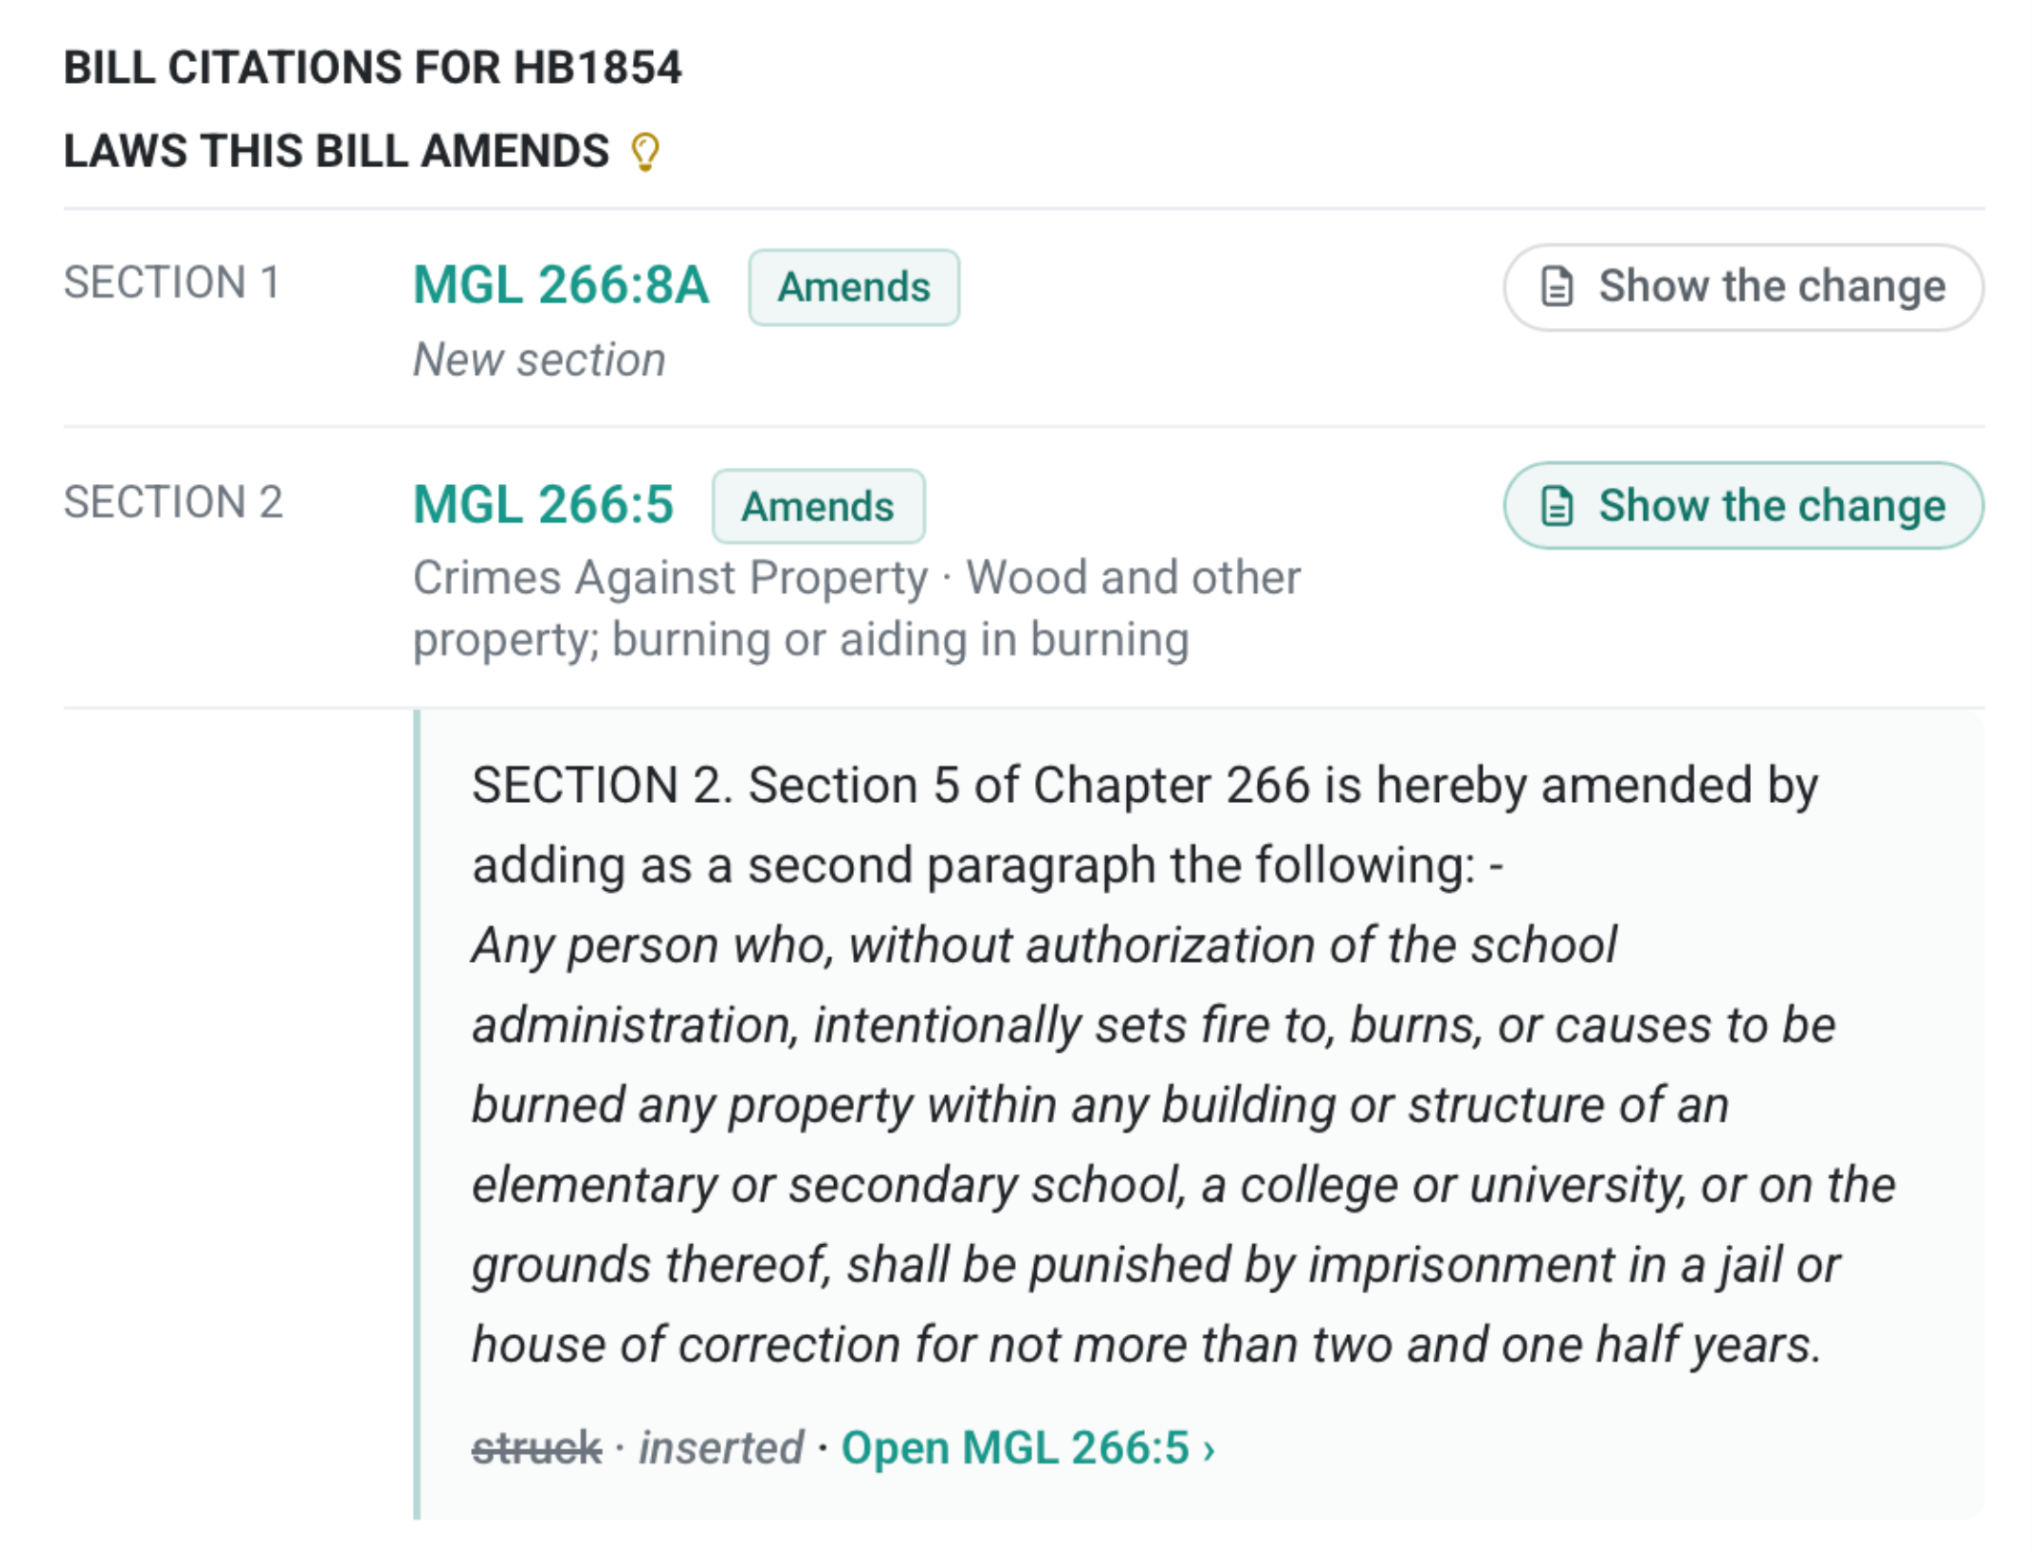The height and width of the screenshot is (1558, 2032).
Task: Hide the change for Section 2
Action: point(1743,506)
